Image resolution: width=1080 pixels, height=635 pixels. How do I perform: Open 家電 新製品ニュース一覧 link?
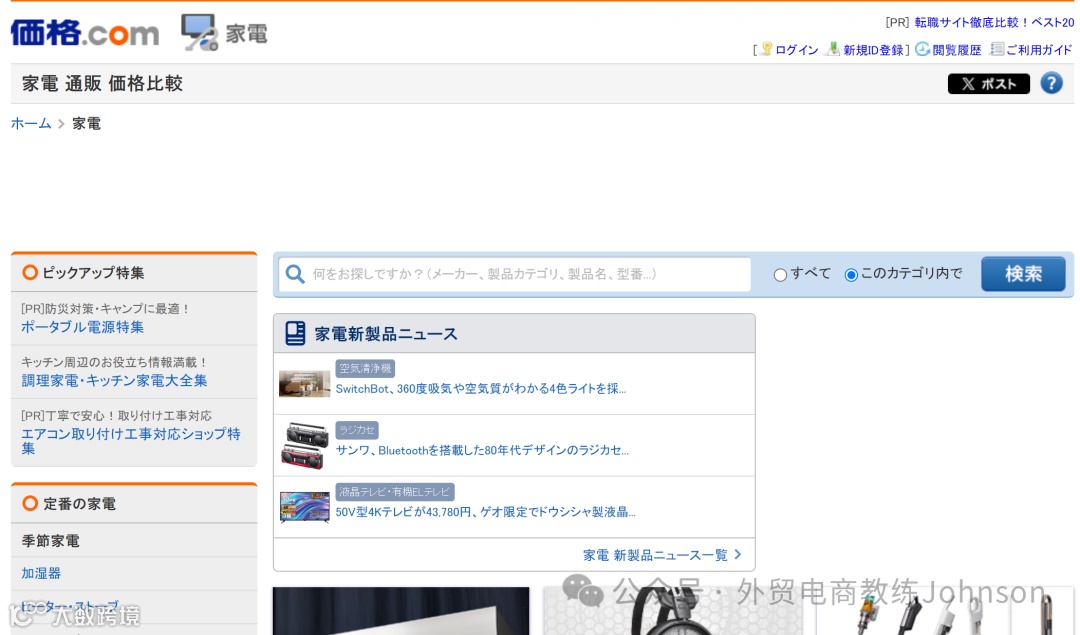(x=655, y=555)
